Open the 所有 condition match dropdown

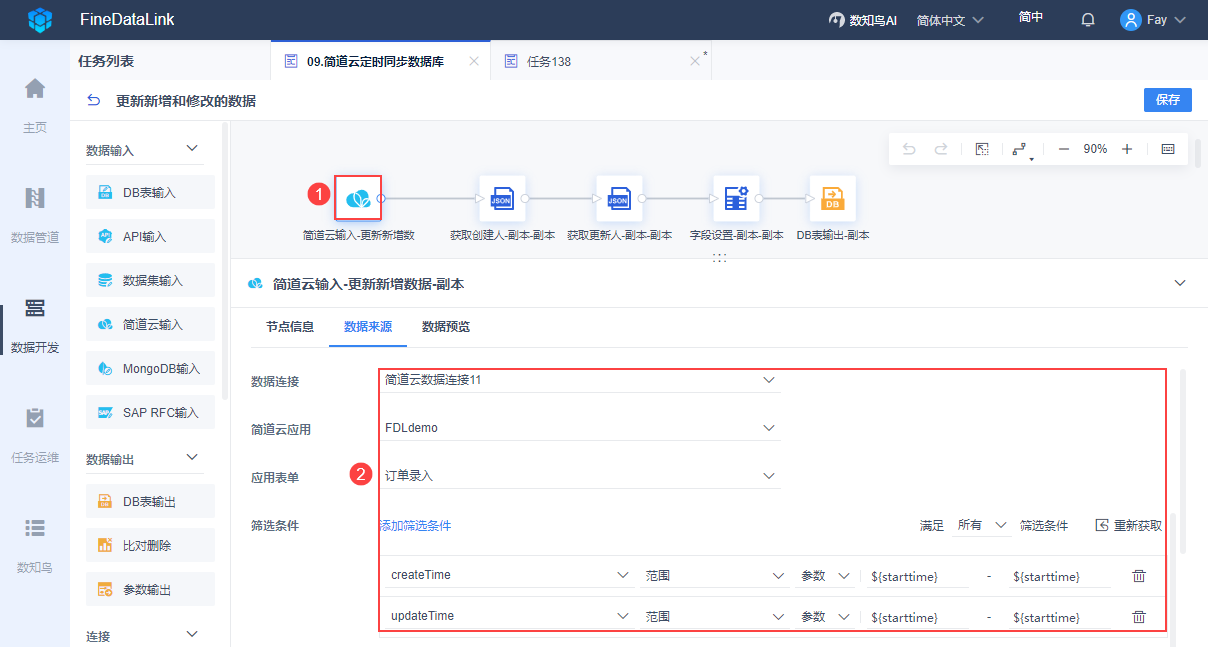coord(982,525)
